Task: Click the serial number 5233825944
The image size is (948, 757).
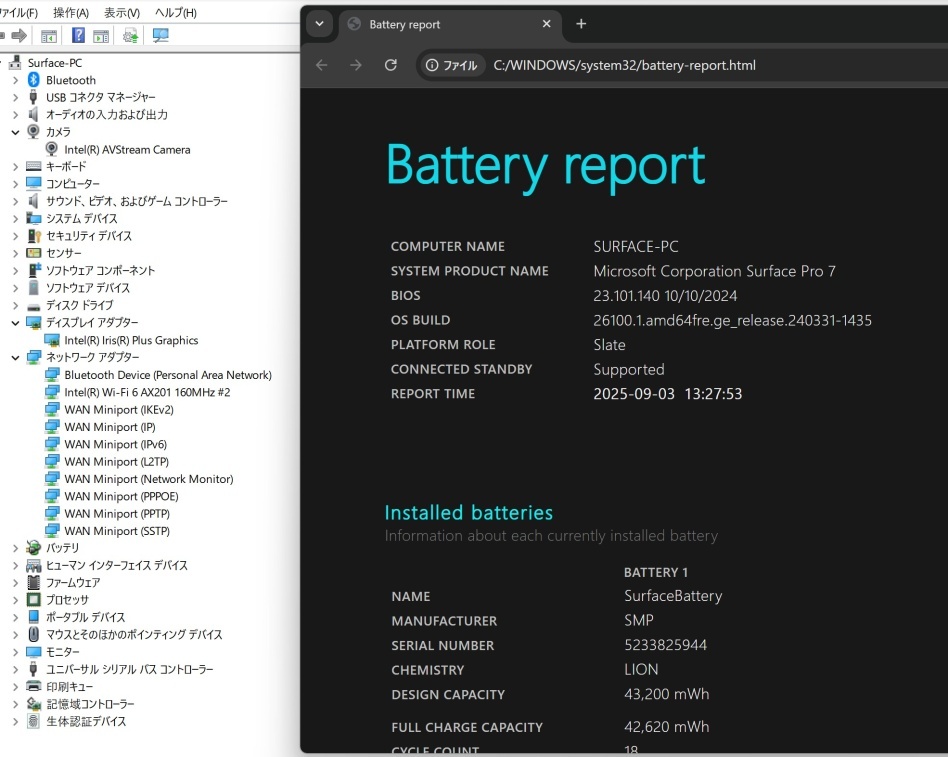Action: click(x=665, y=645)
